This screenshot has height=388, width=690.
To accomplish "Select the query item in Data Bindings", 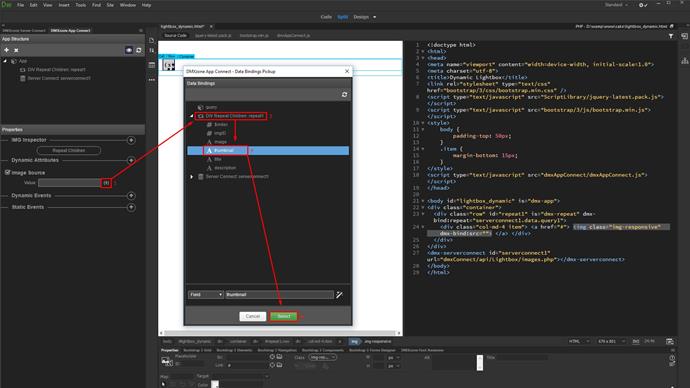I will pos(211,107).
